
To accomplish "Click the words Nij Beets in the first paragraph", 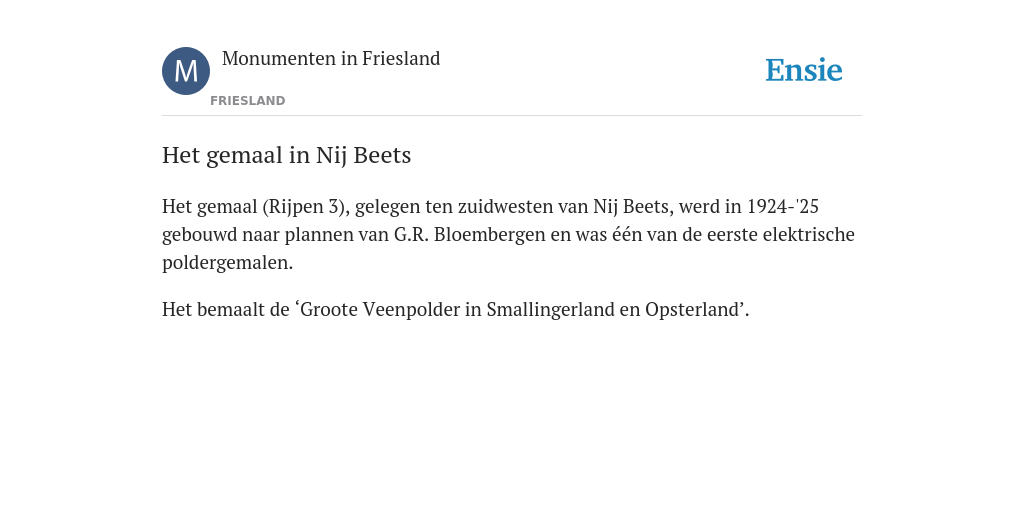I will 631,206.
